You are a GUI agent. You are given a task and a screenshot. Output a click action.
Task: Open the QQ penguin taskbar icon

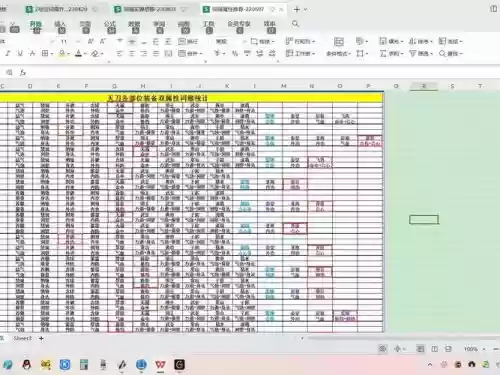27,364
